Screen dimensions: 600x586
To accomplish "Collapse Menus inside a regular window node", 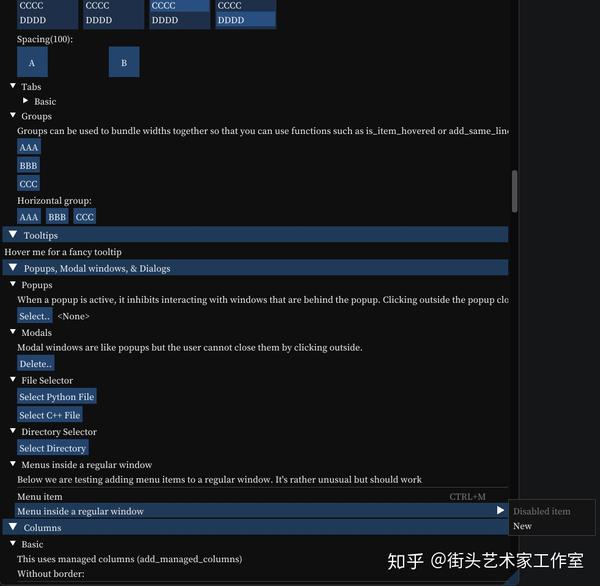I will (x=13, y=464).
